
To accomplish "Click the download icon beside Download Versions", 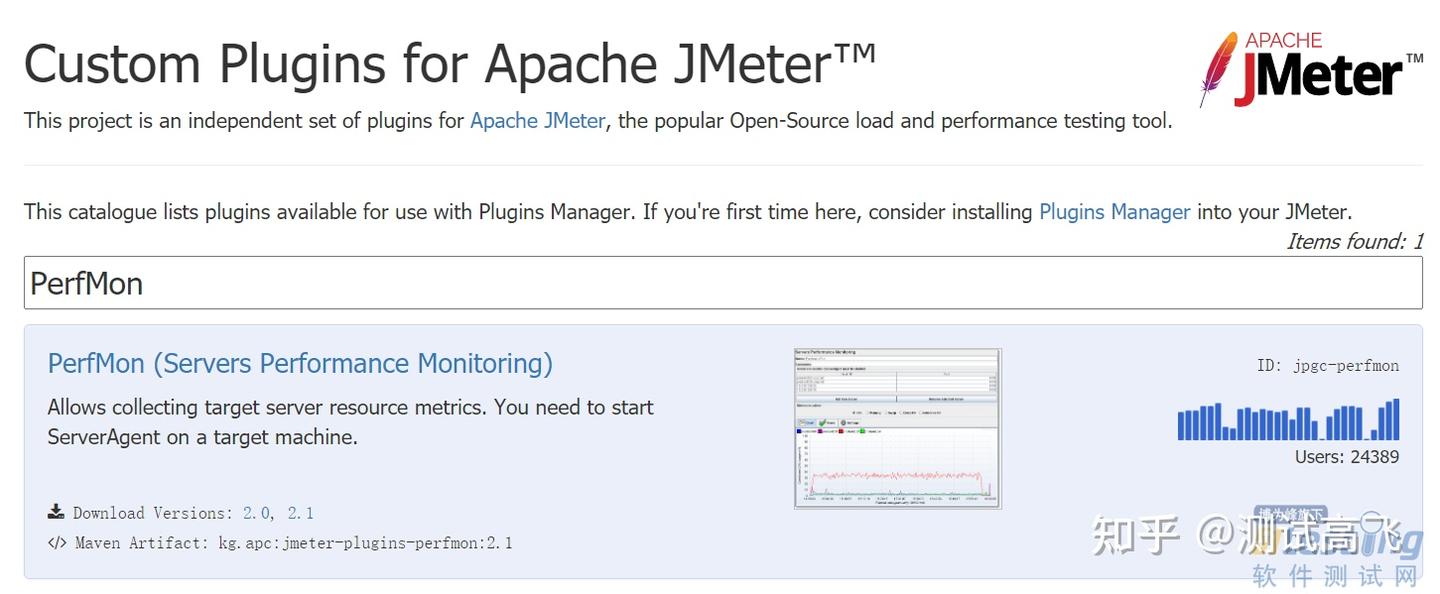I will click(56, 512).
